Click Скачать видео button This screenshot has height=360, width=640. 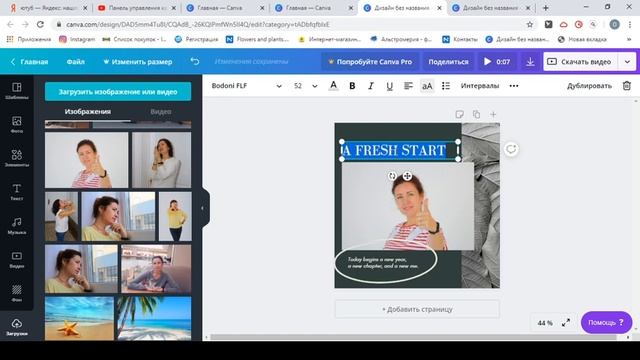click(x=581, y=62)
